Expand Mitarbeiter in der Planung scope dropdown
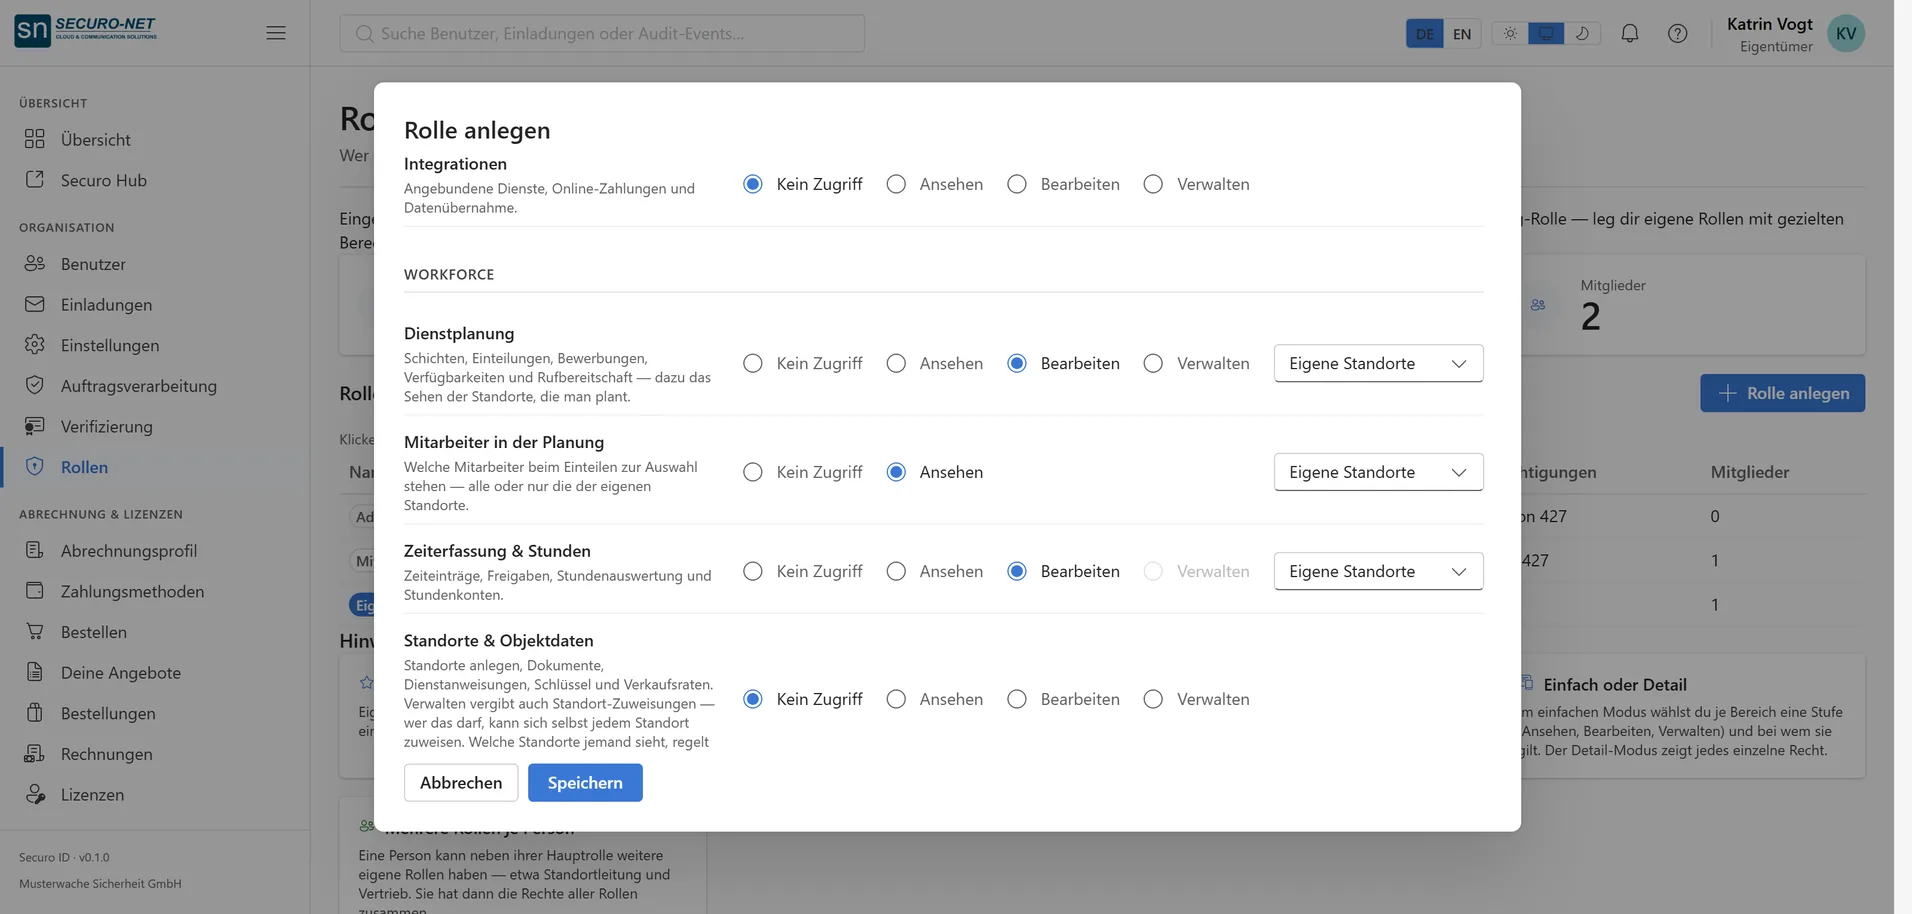Screen dimensions: 1912x914 1378,472
